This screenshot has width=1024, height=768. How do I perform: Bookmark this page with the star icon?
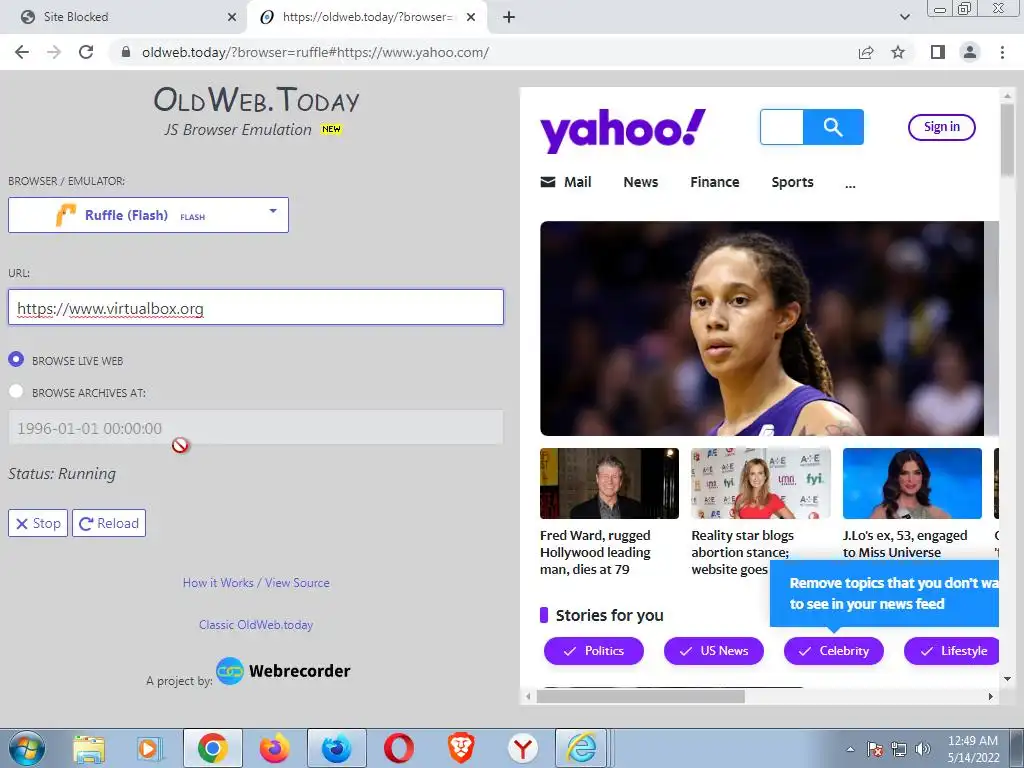898,52
